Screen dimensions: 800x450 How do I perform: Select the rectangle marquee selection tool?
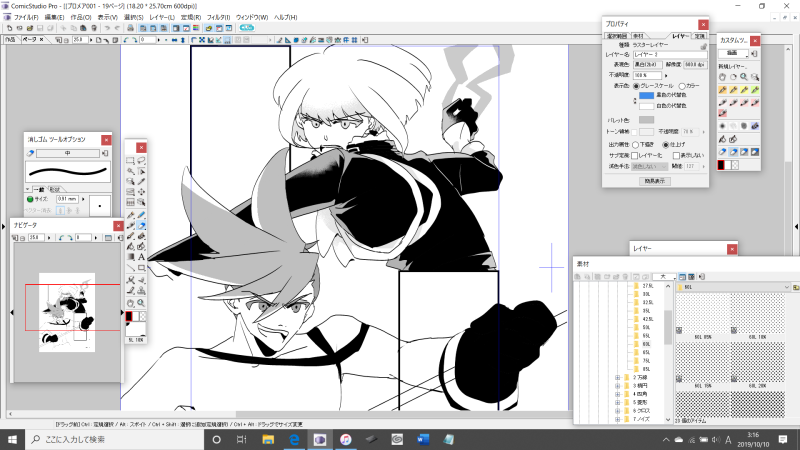[x=130, y=160]
